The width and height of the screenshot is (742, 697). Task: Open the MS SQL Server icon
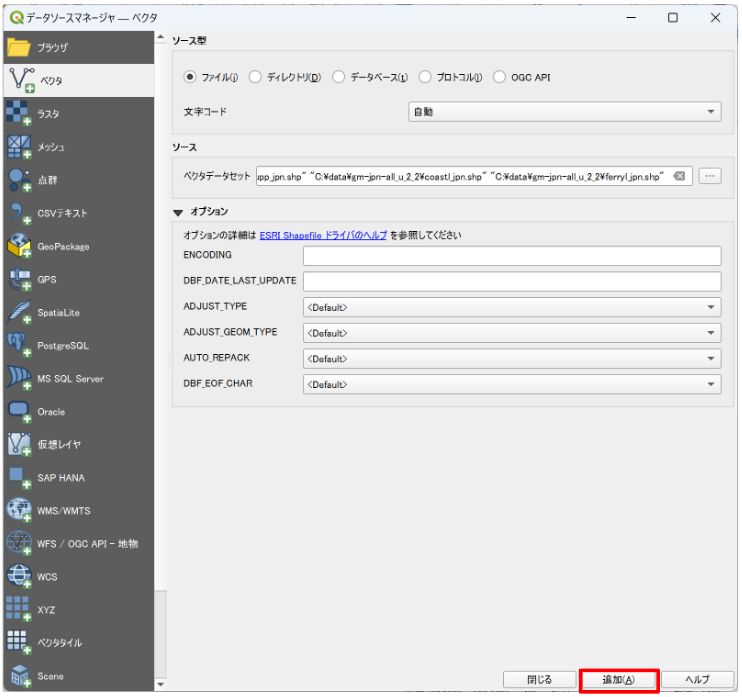tap(19, 379)
